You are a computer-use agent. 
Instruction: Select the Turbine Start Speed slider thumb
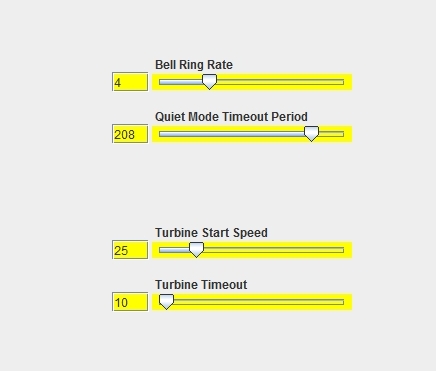click(x=196, y=250)
